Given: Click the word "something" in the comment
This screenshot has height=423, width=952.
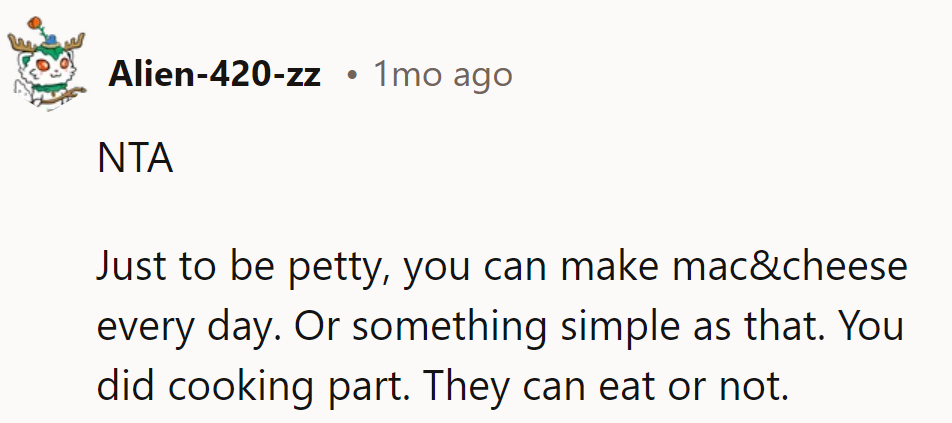Looking at the screenshot, I should pos(460,329).
